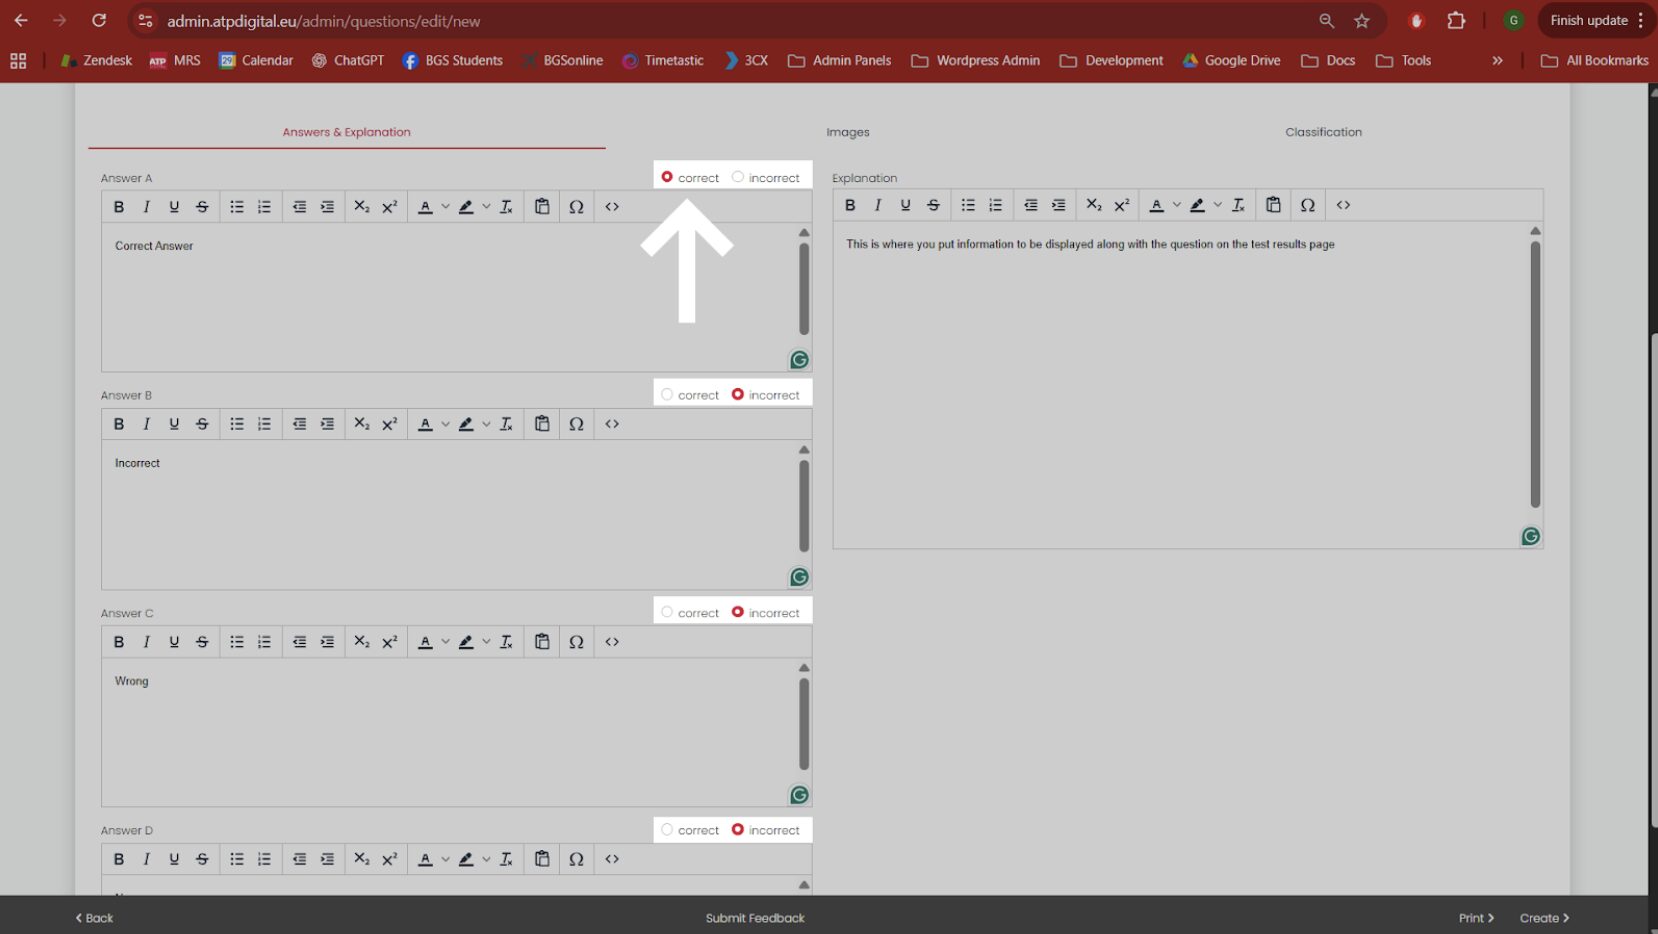The width and height of the screenshot is (1658, 934).
Task: Click superscript icon in Answer A toolbar
Action: click(390, 207)
